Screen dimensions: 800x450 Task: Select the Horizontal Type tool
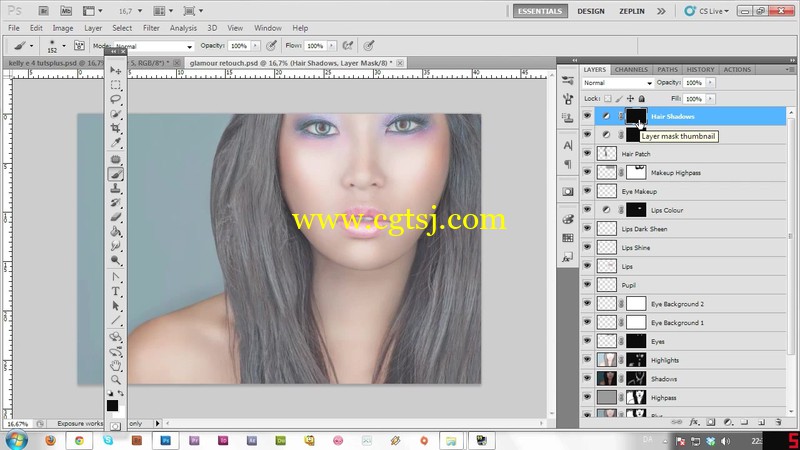pyautogui.click(x=116, y=292)
